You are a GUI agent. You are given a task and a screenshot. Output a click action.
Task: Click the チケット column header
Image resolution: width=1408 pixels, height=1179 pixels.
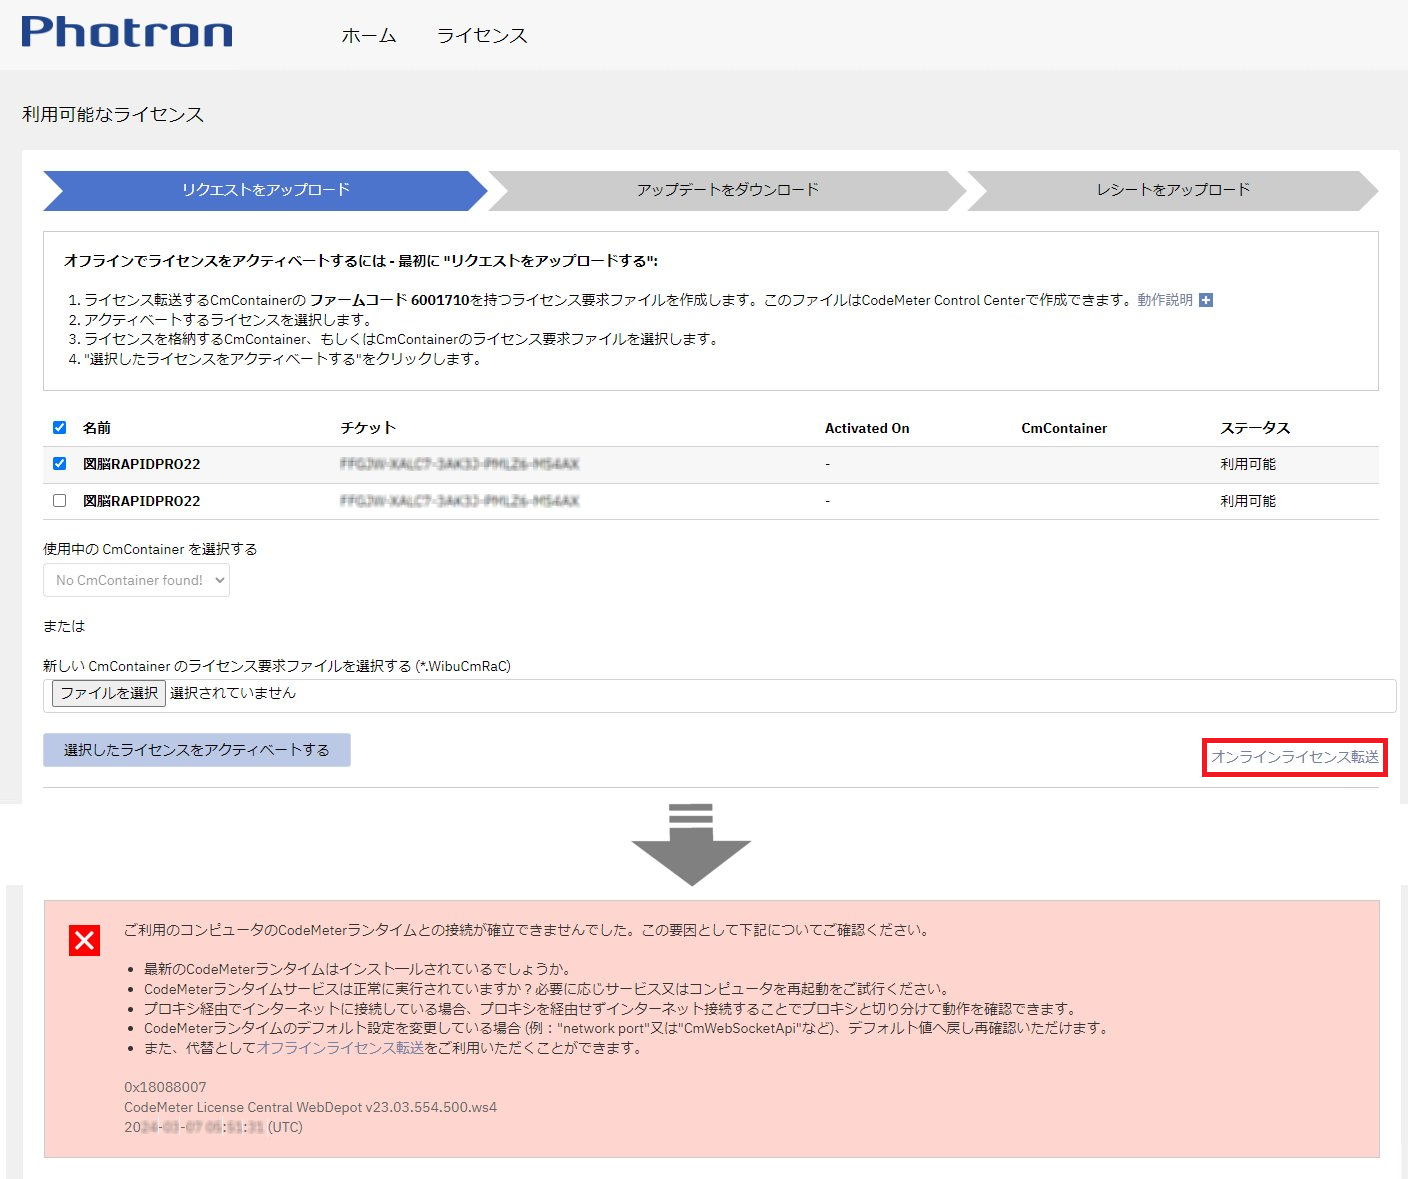(368, 428)
